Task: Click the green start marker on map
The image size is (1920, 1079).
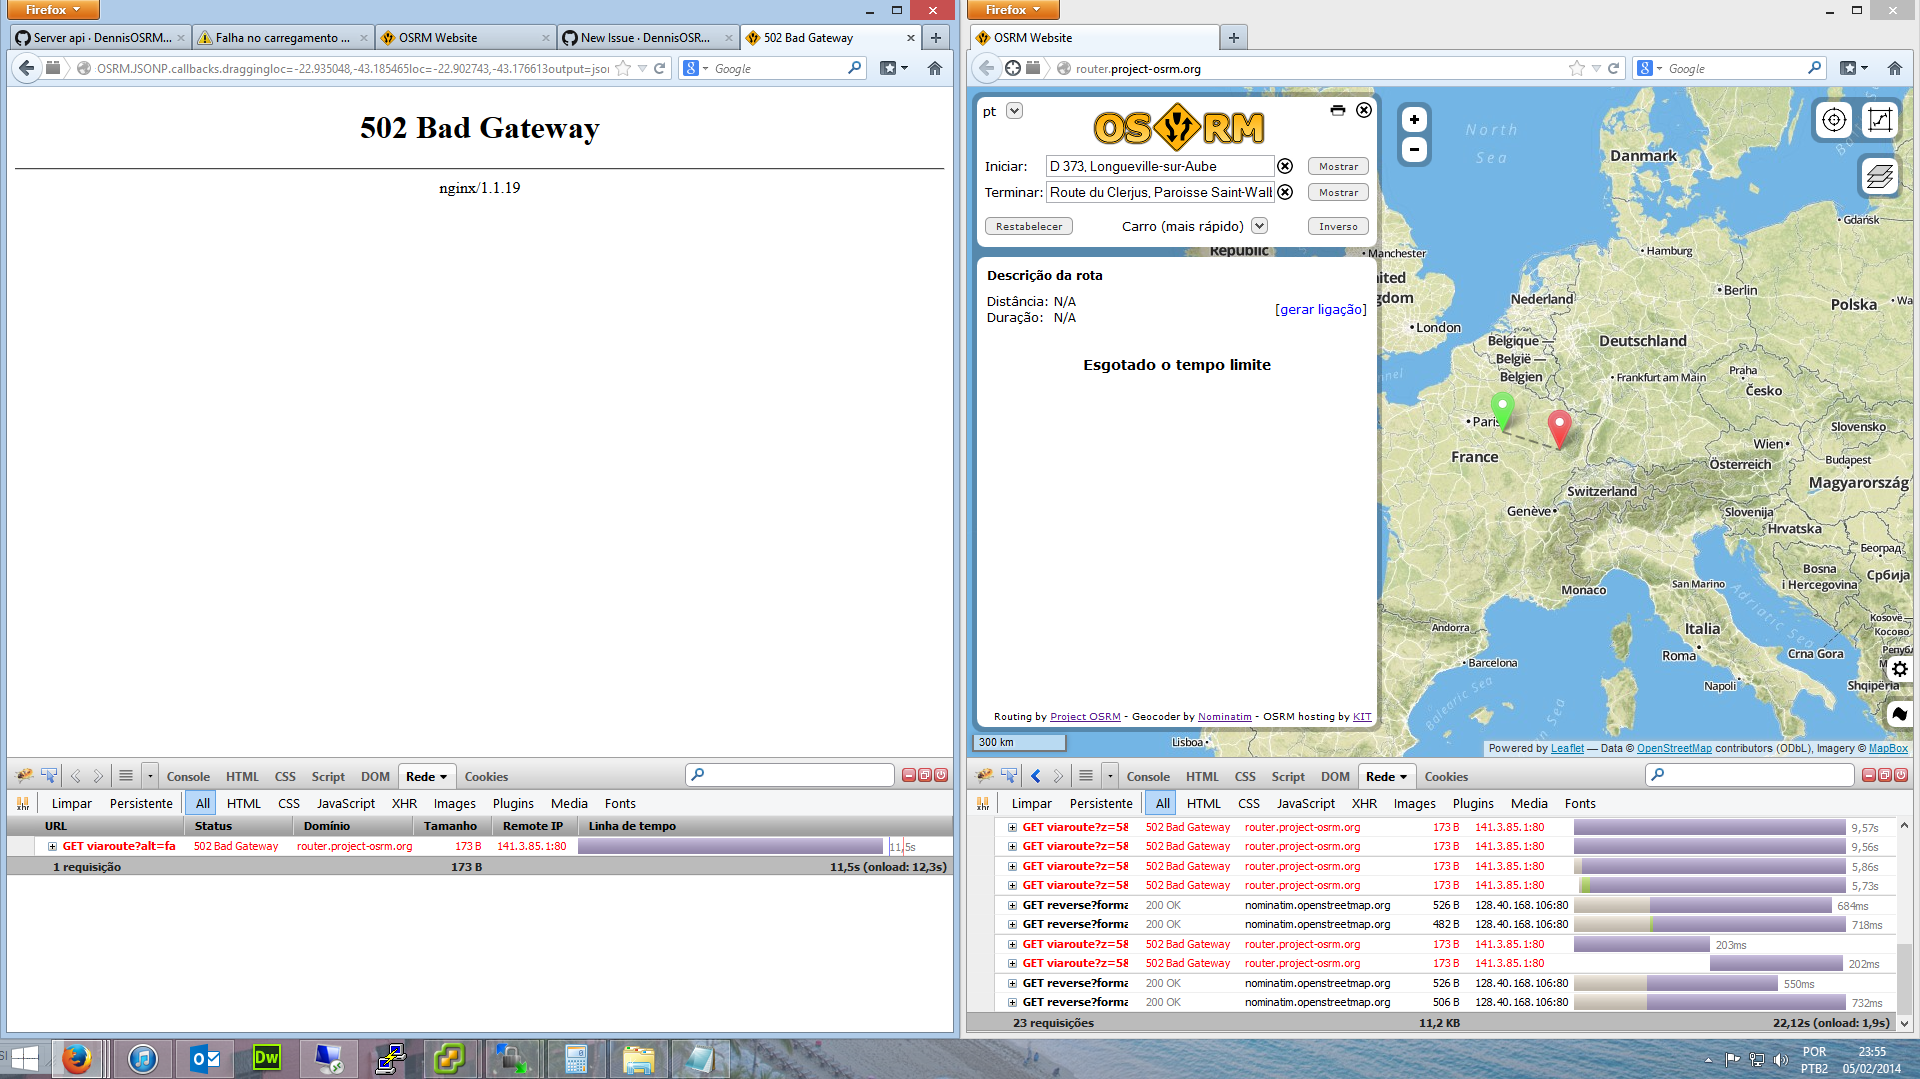Action: (x=1502, y=409)
